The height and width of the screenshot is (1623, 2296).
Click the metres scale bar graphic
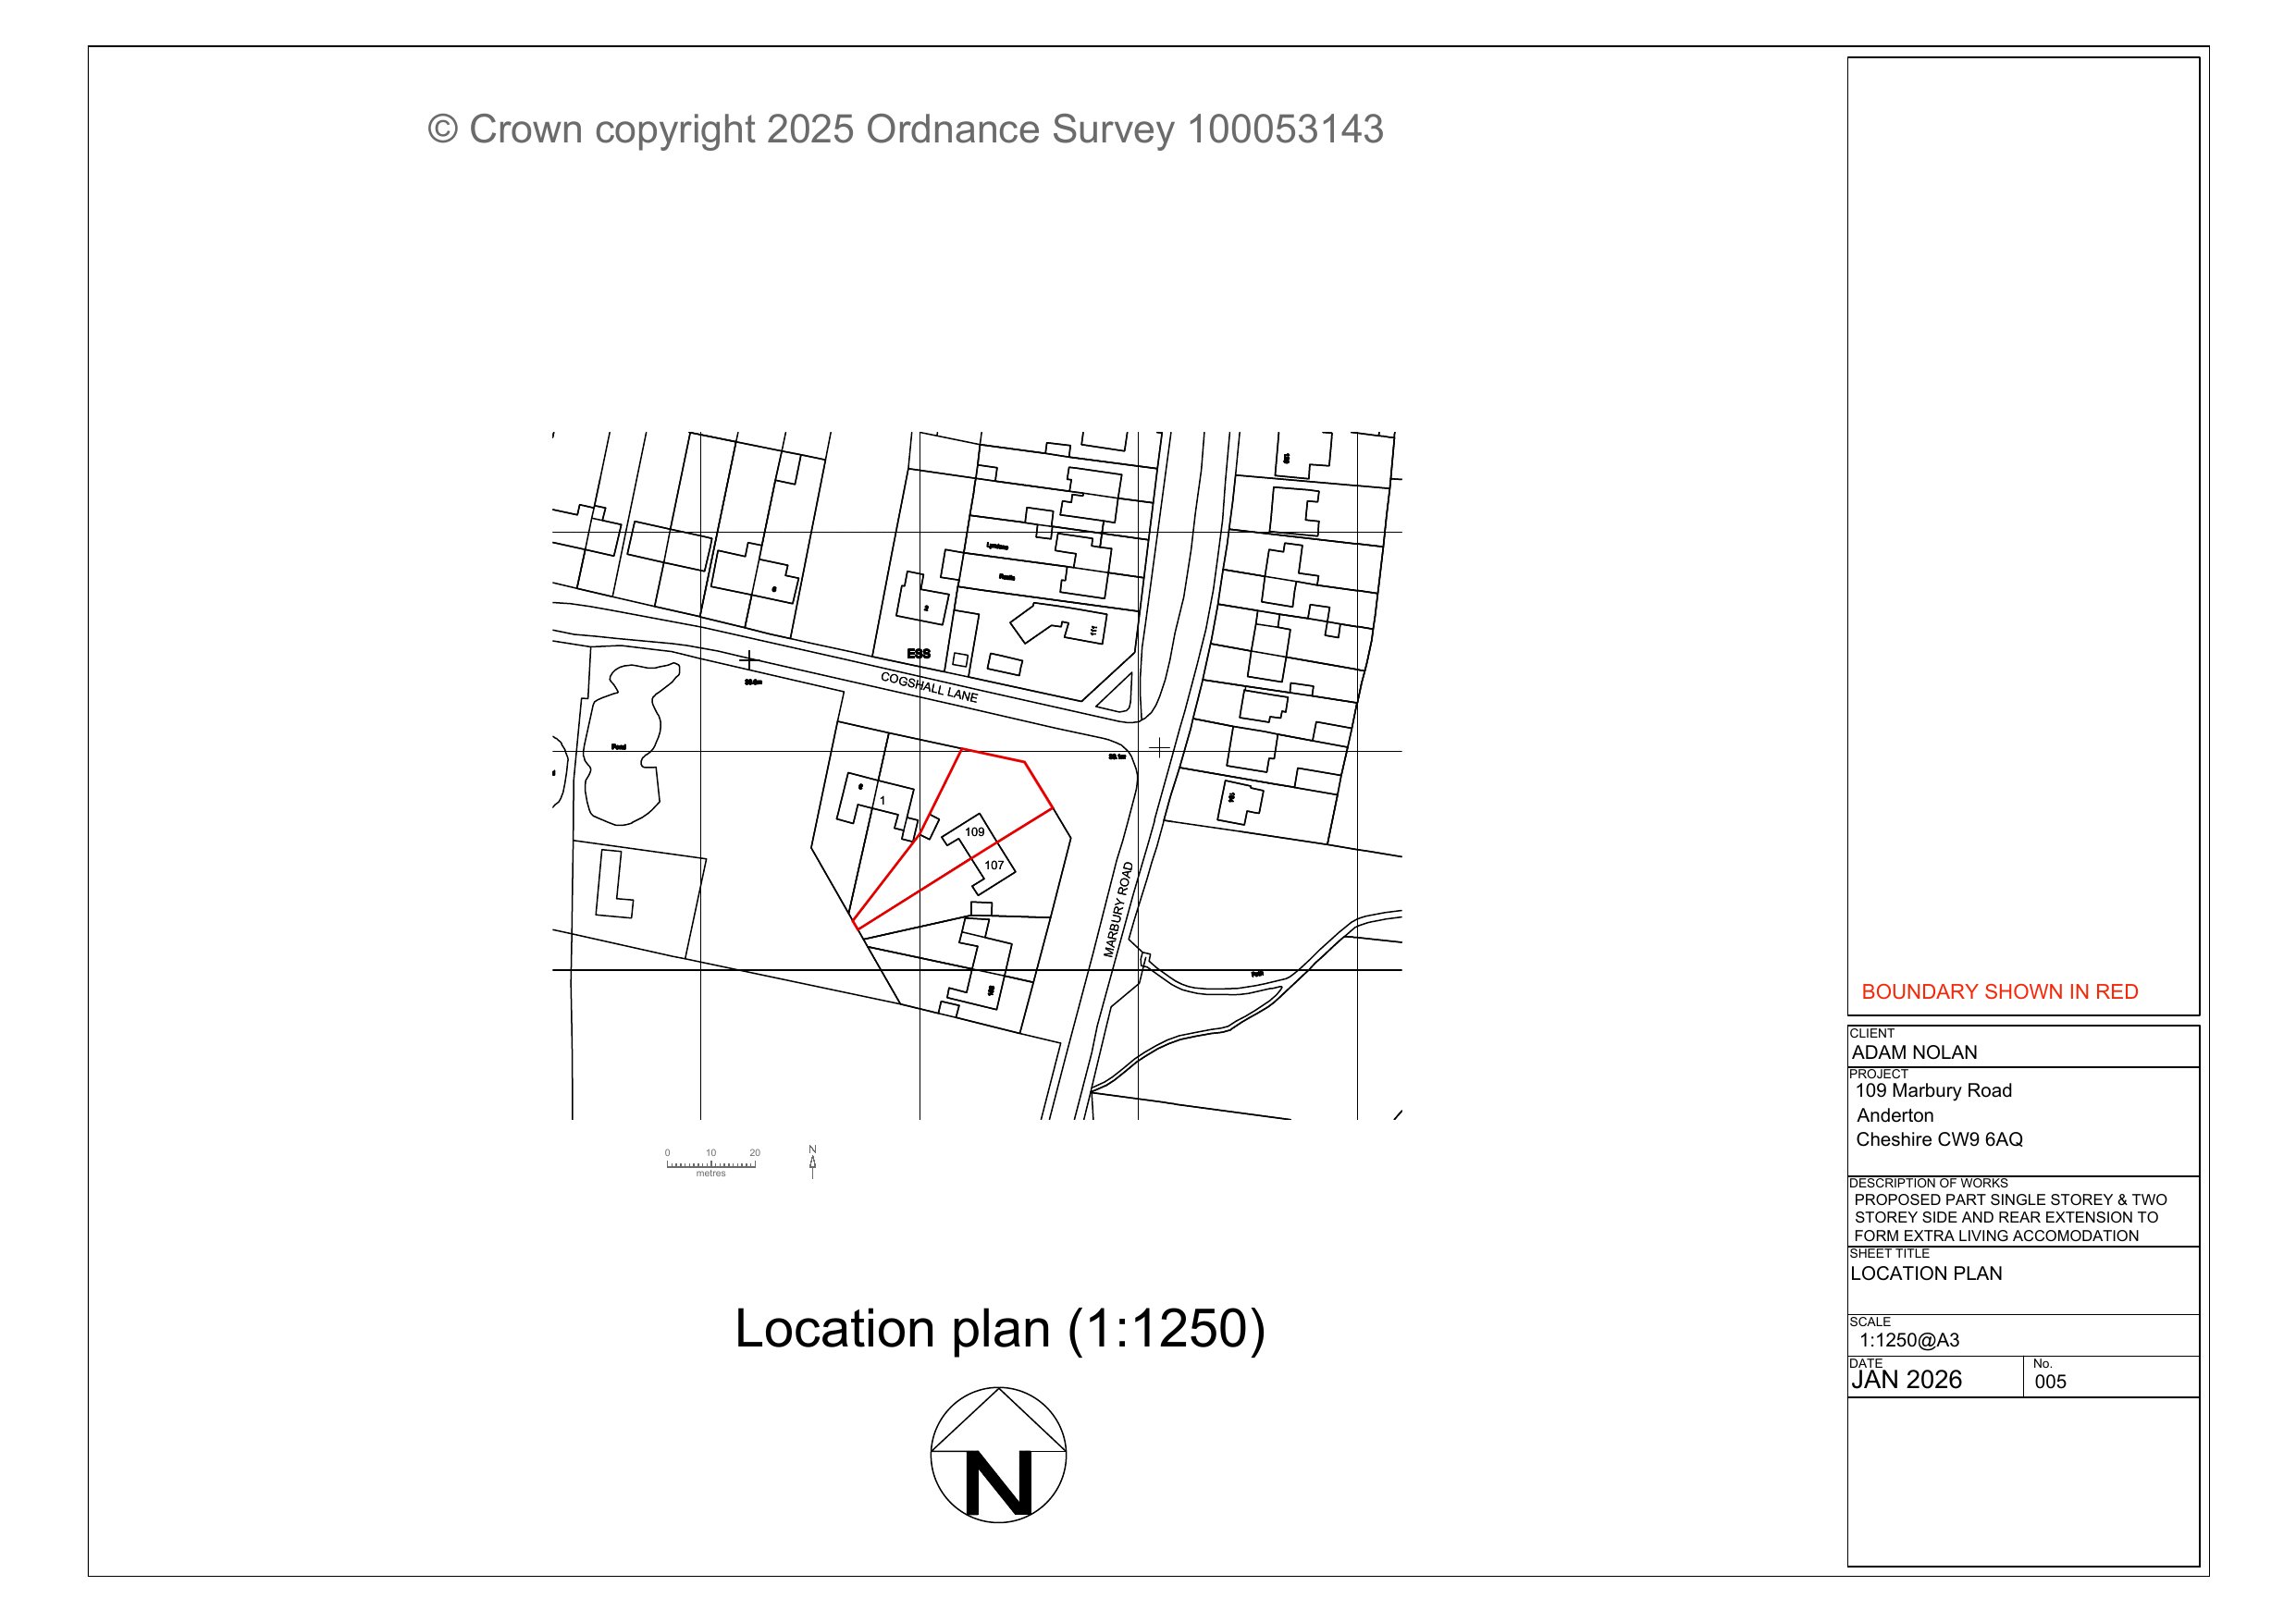(x=711, y=1163)
